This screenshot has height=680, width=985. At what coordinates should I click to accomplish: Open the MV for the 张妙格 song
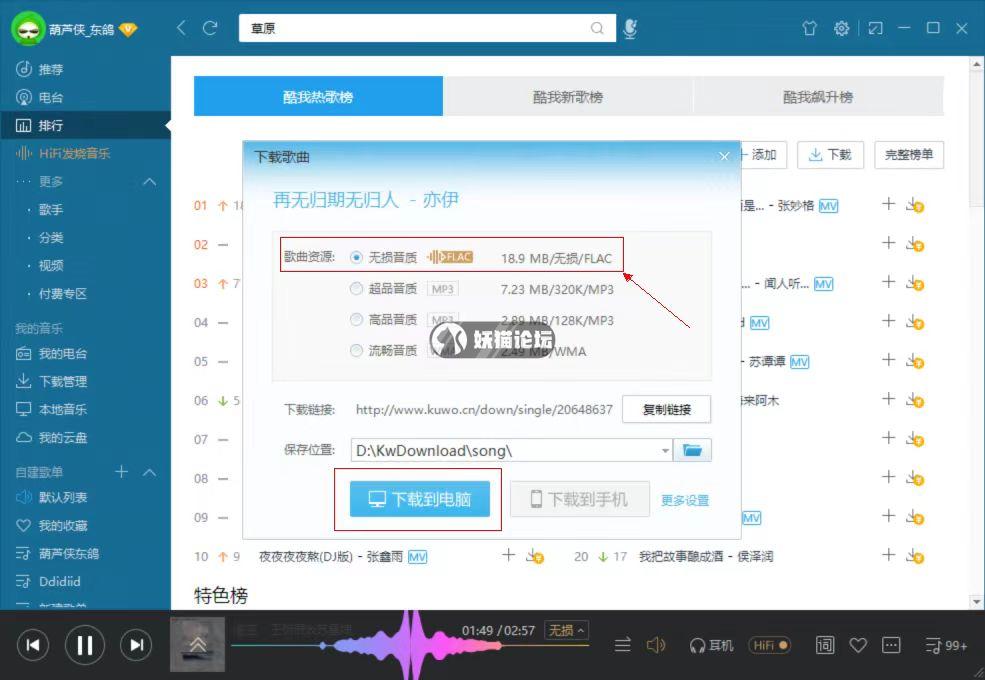click(828, 206)
